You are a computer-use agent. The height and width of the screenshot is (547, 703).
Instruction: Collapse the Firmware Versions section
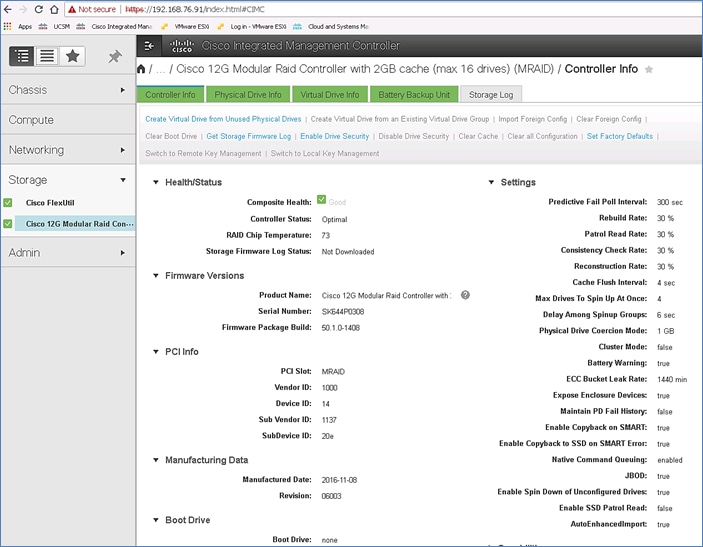[x=156, y=276]
